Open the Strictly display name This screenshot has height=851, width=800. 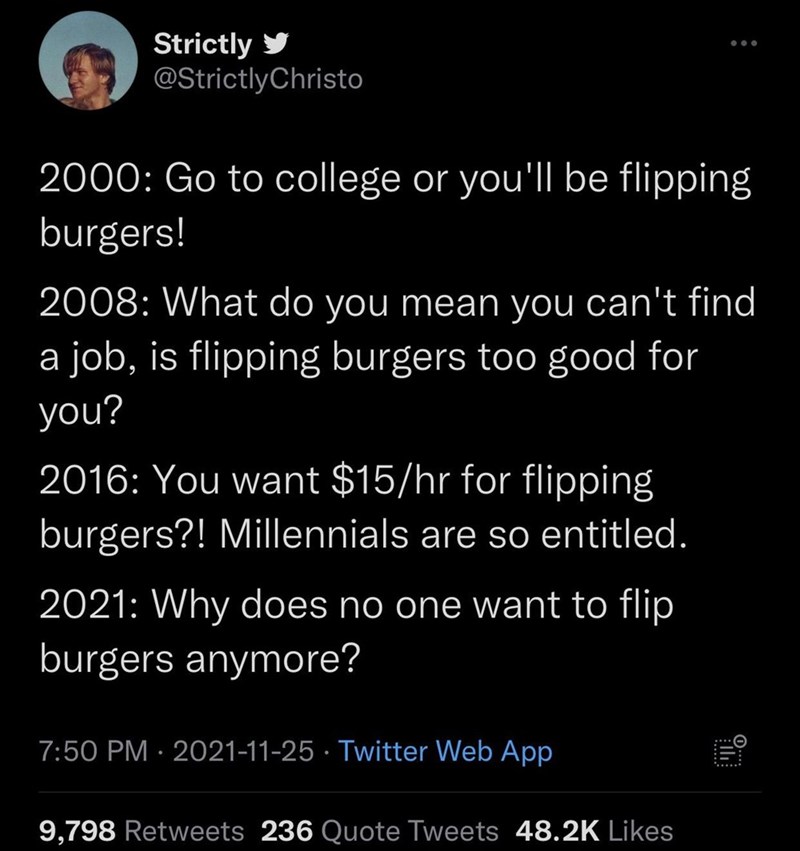click(x=203, y=45)
